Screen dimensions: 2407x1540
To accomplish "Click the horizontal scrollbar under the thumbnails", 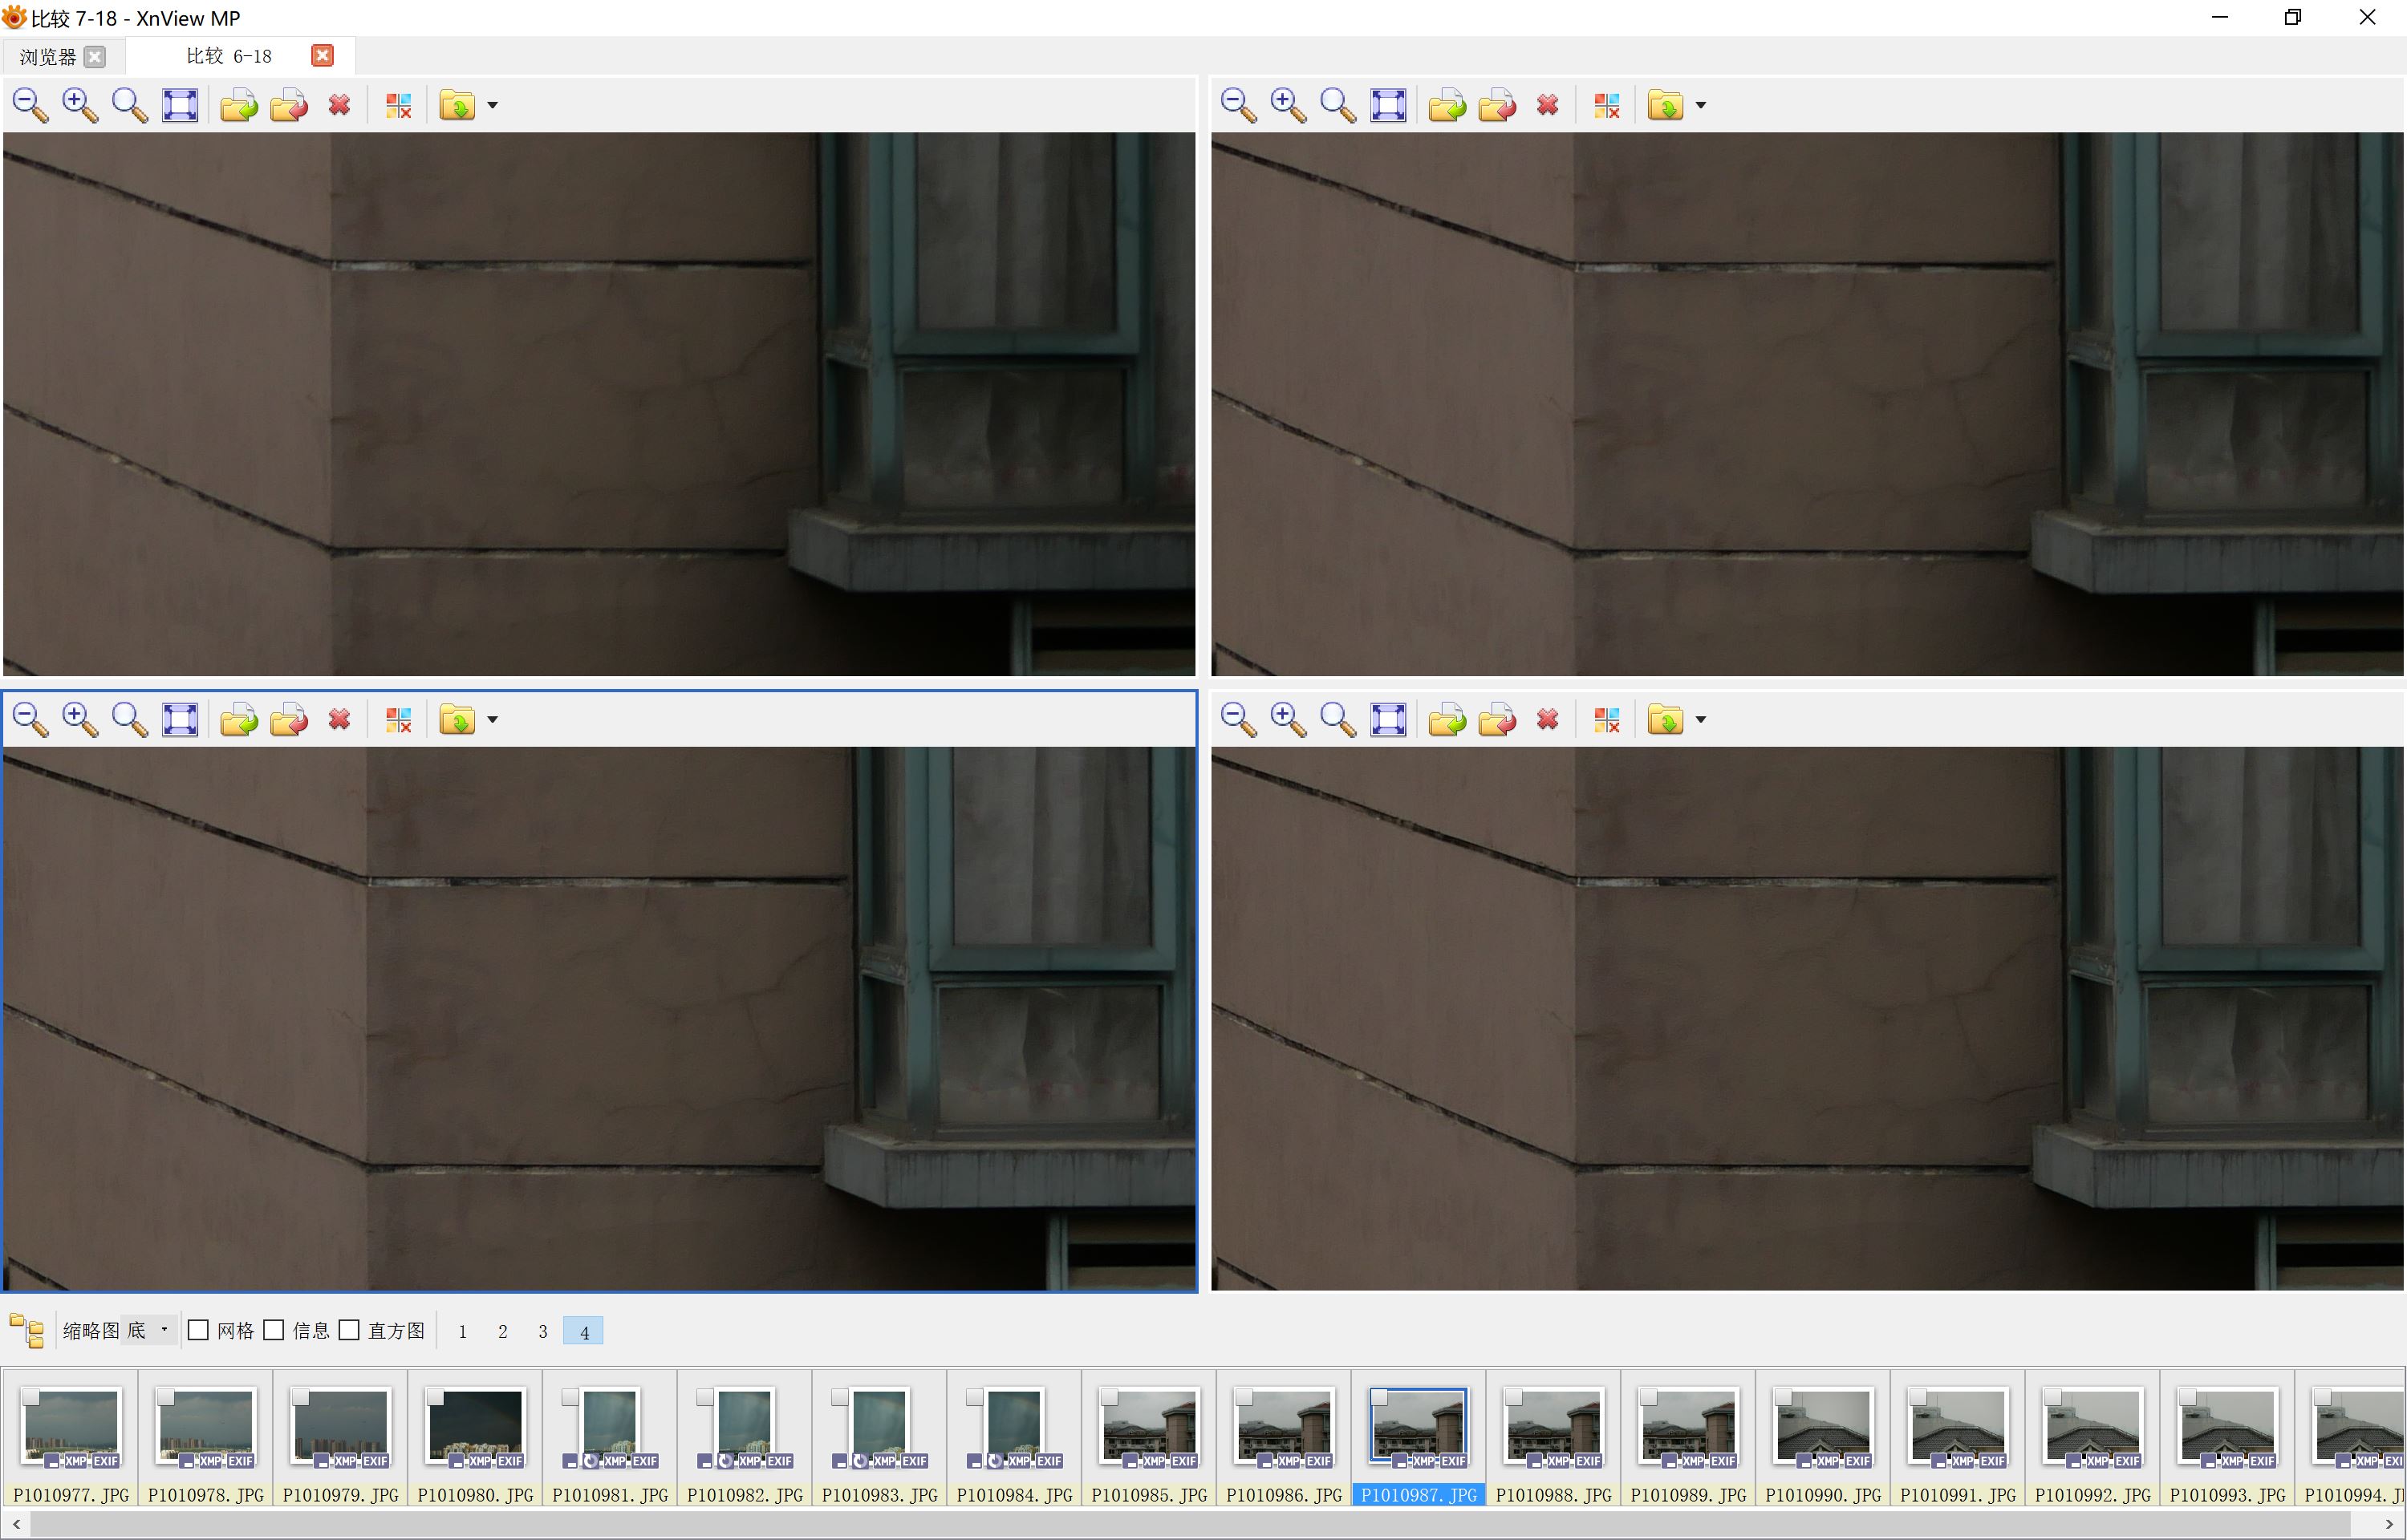I will coord(1200,1524).
